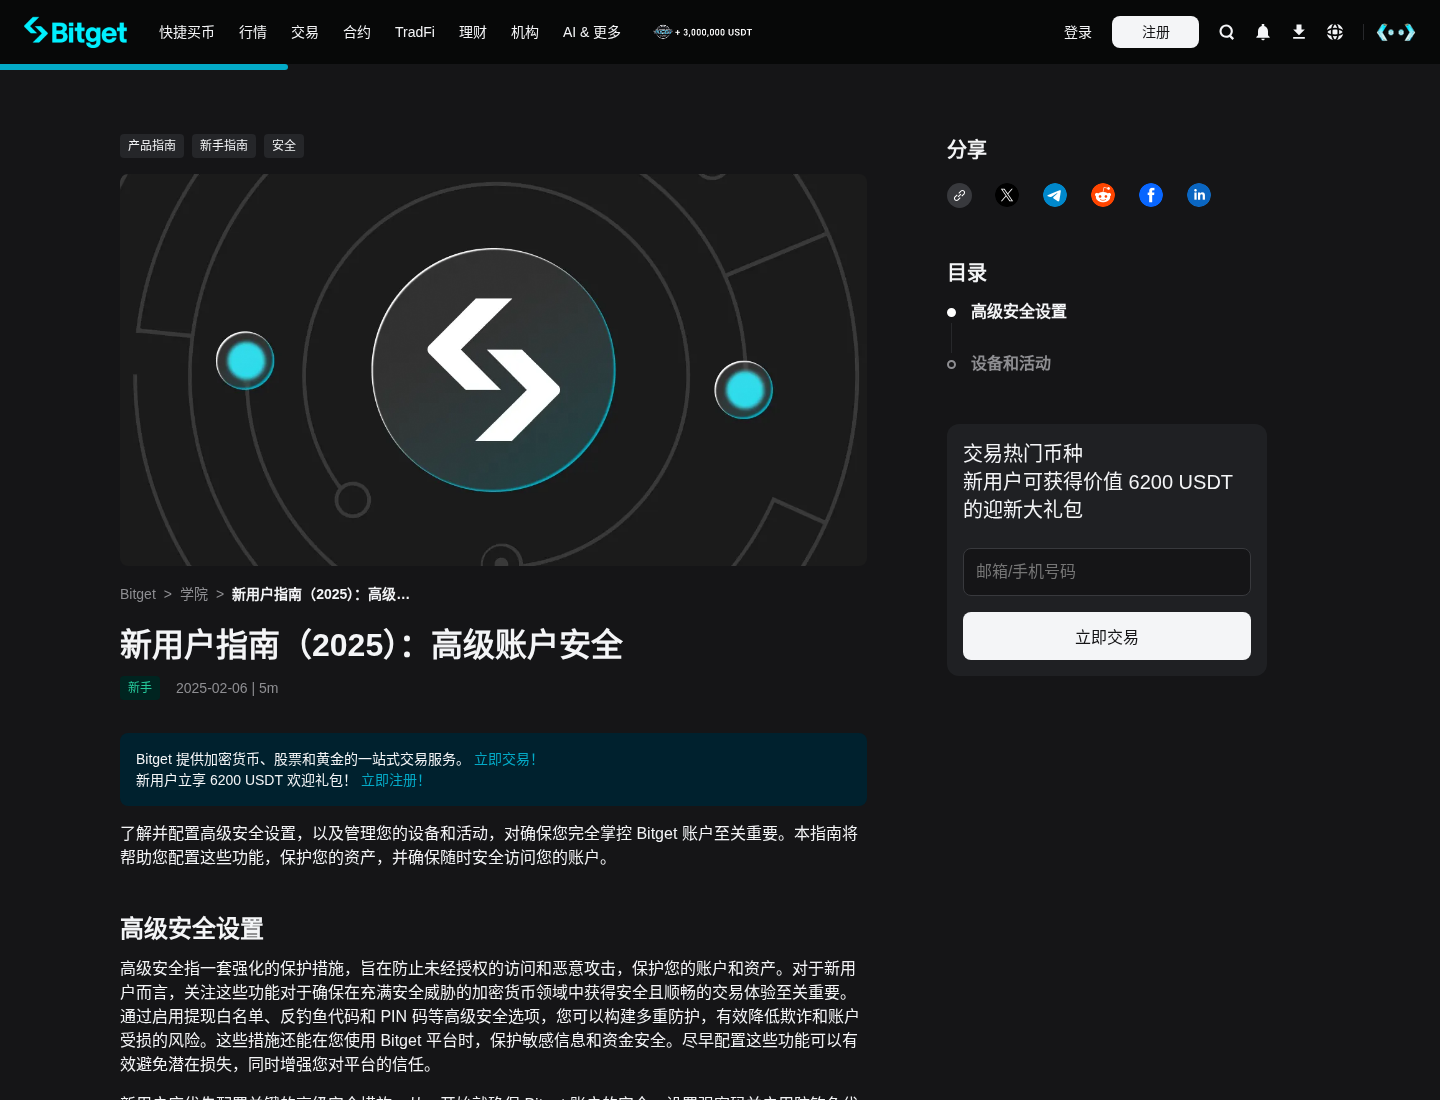The image size is (1440, 1100).
Task: Share the article on Telegram
Action: tap(1055, 195)
